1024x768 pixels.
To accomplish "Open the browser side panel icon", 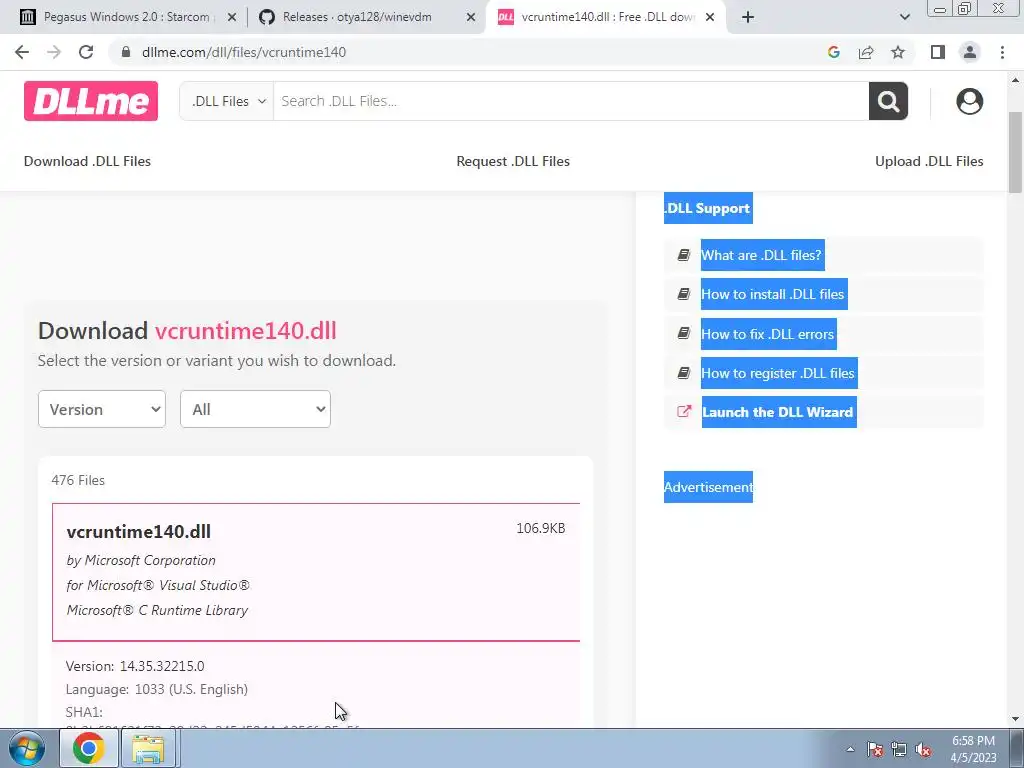I will 938,52.
